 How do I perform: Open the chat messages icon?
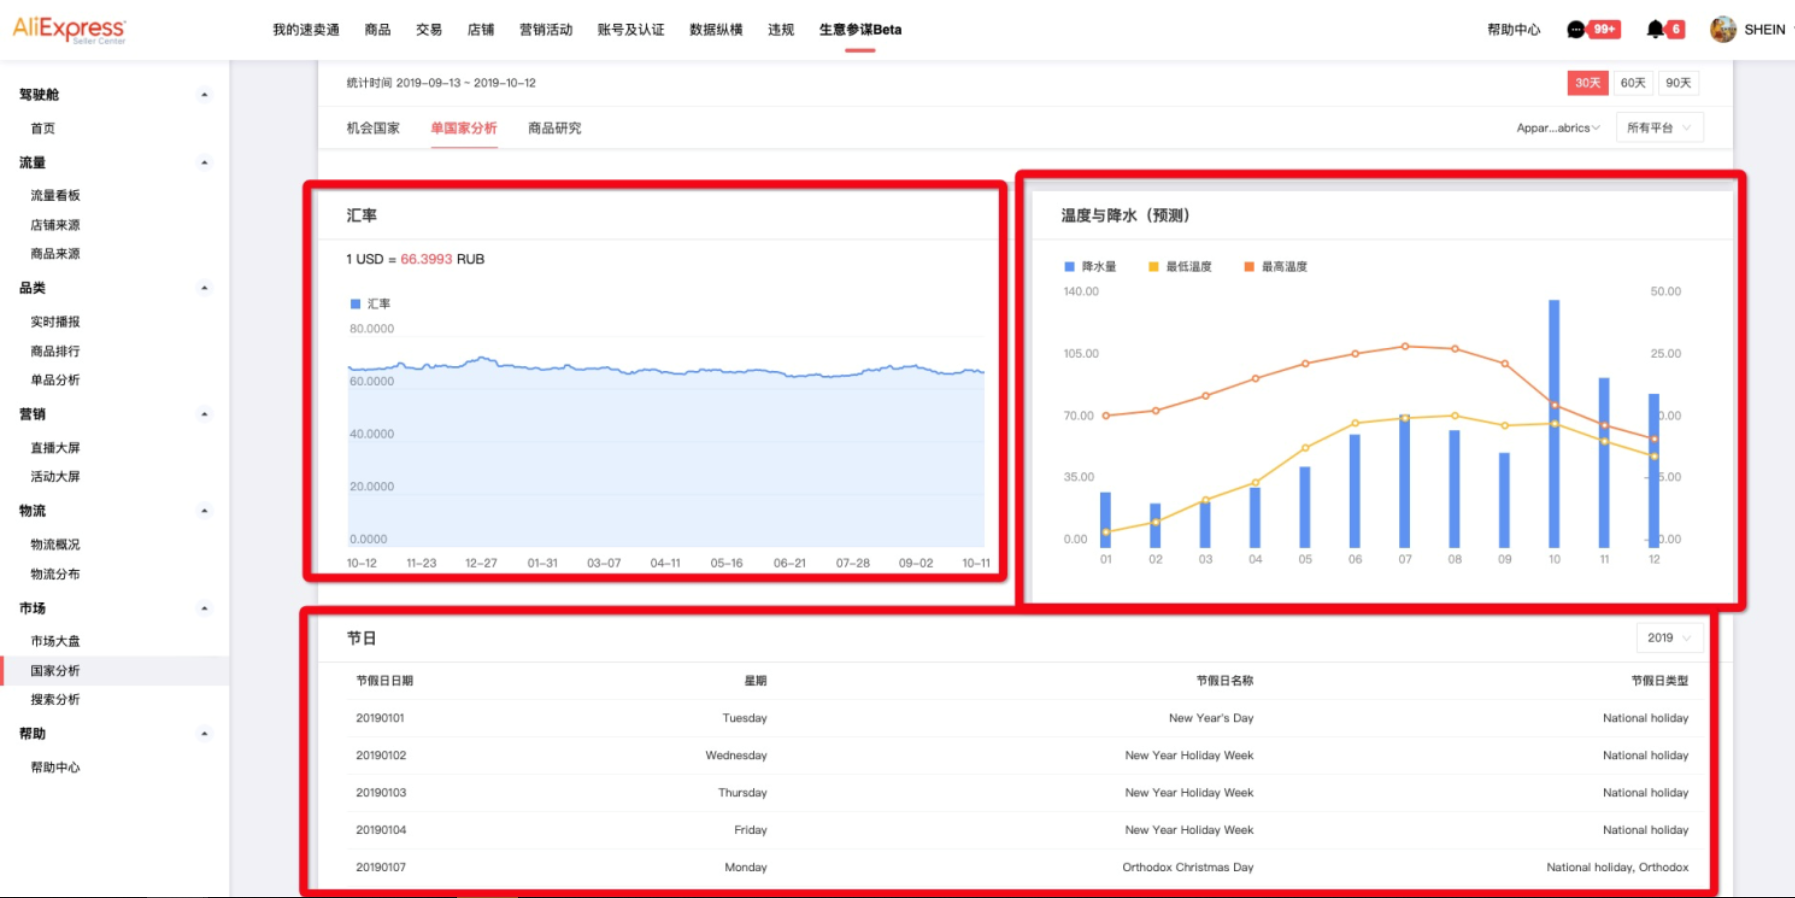coord(1576,30)
